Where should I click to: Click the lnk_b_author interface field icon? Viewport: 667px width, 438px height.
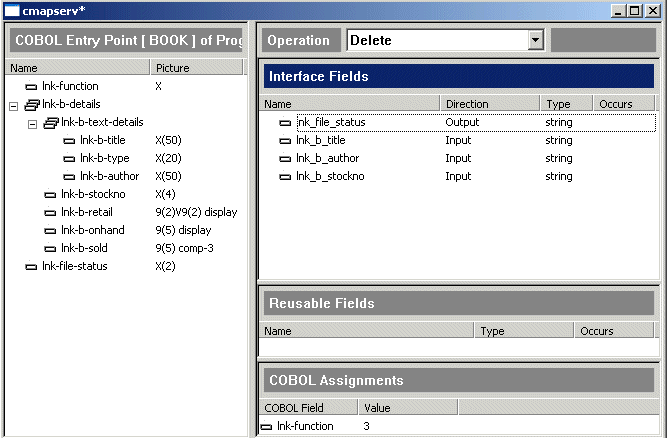285,159
